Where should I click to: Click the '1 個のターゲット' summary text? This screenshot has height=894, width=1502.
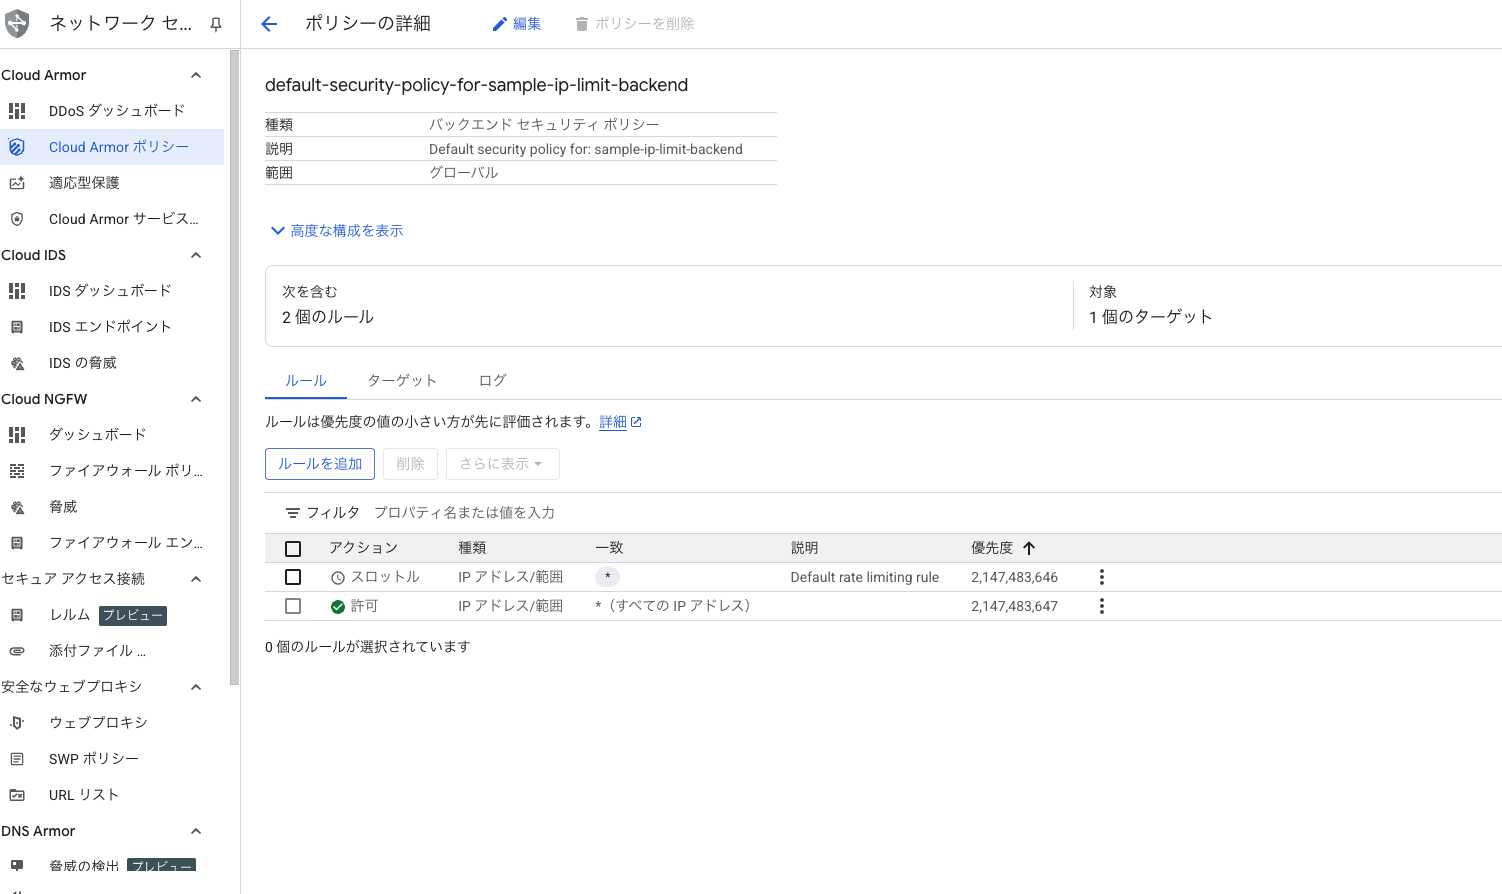tap(1151, 317)
